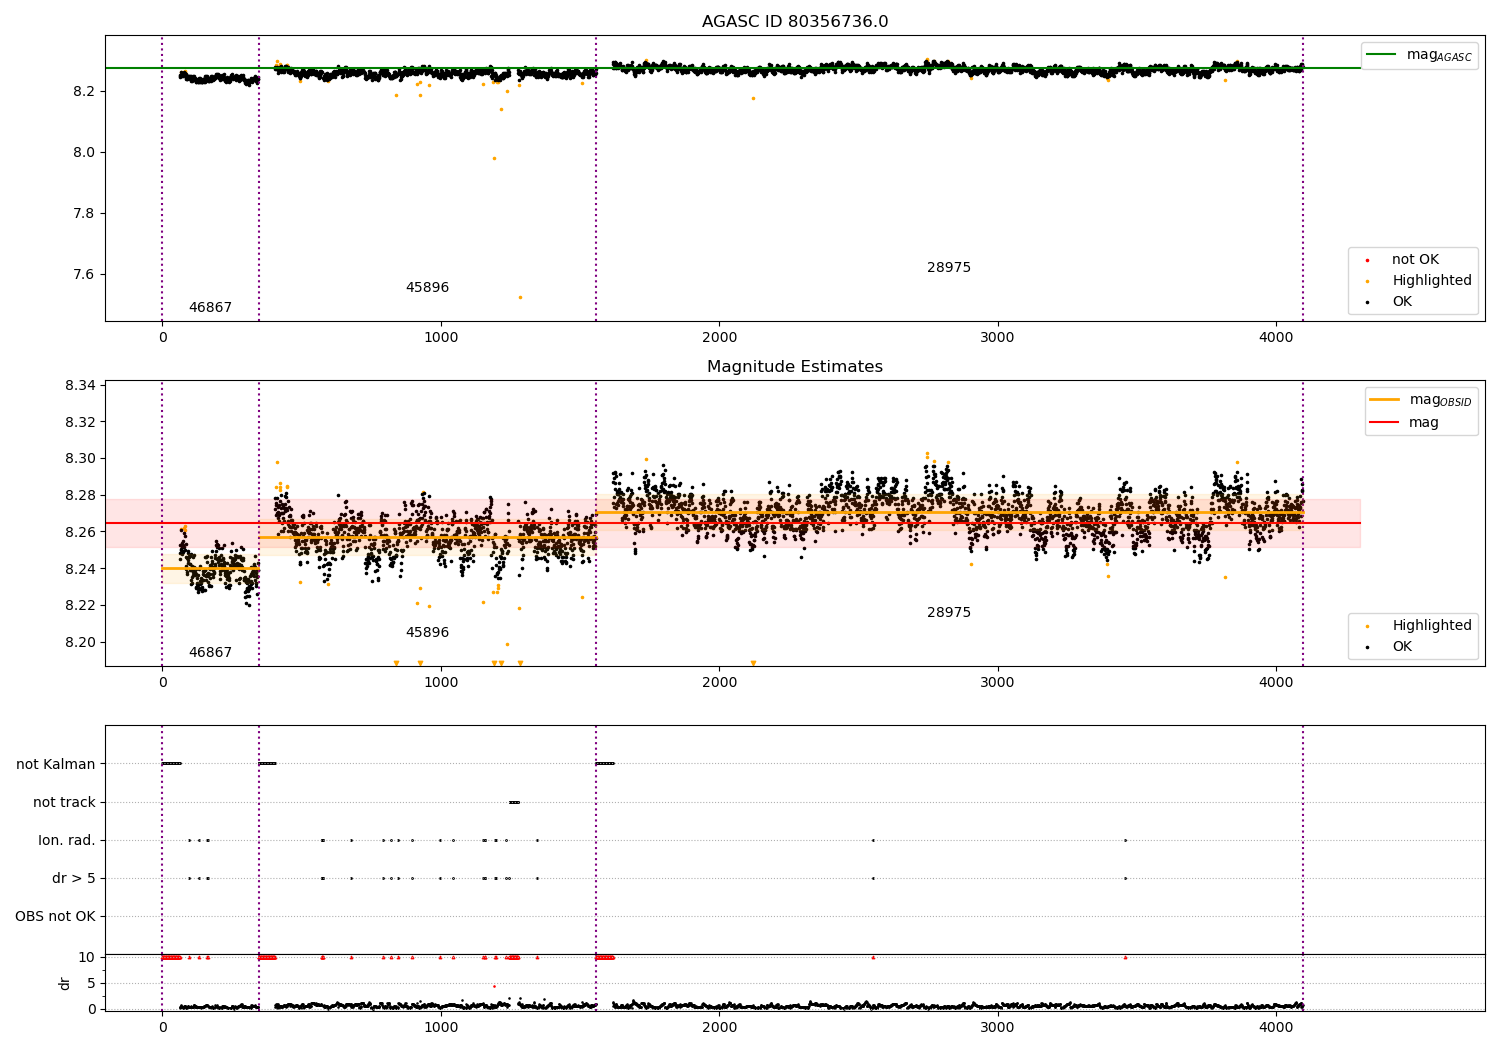Click y-tick '8.20' in middle plot
The width and height of the screenshot is (1500, 1050).
click(x=80, y=643)
